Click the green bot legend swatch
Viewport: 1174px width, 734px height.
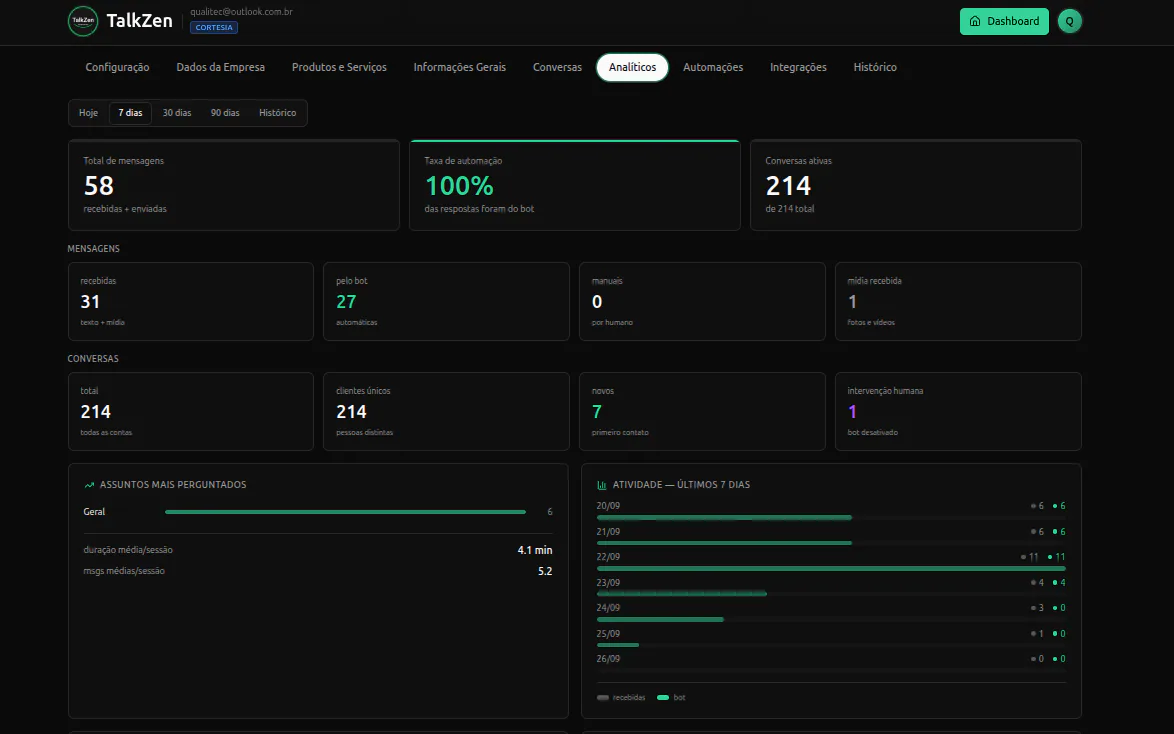coord(663,698)
